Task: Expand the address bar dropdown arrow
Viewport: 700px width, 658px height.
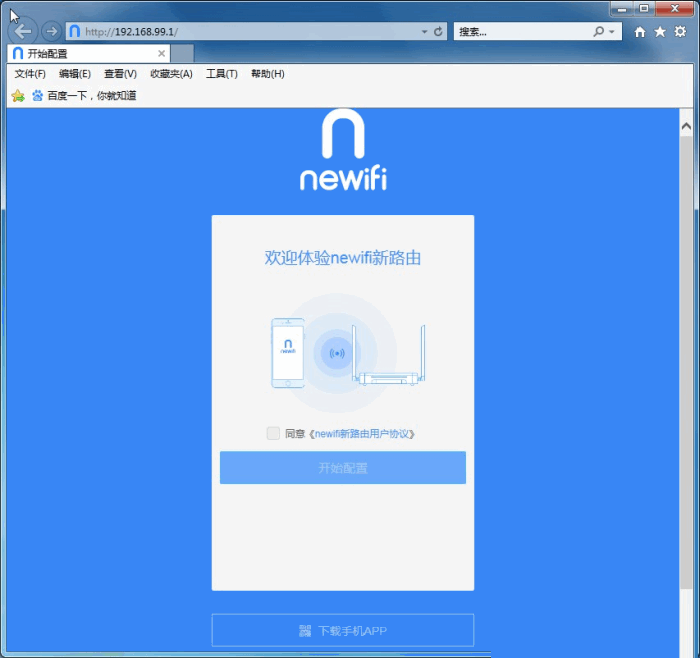Action: pos(425,32)
